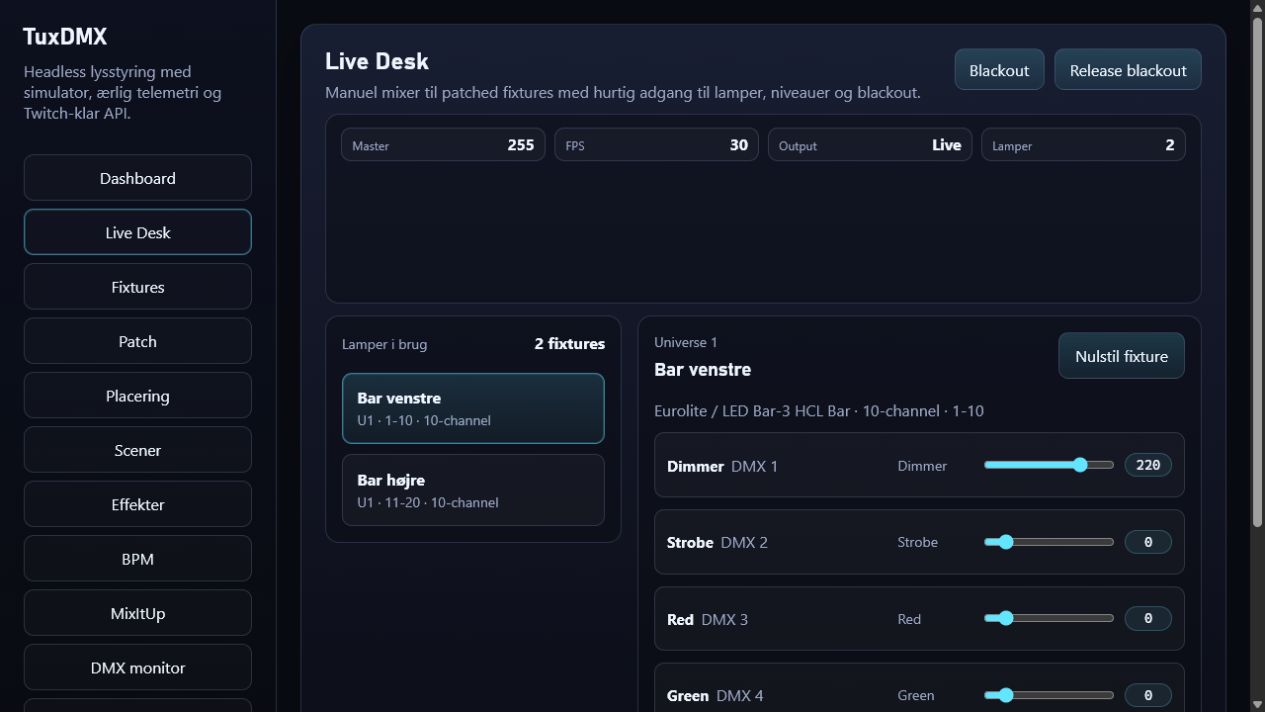Open Placering in the sidebar
This screenshot has height=712, width=1265.
pos(137,396)
